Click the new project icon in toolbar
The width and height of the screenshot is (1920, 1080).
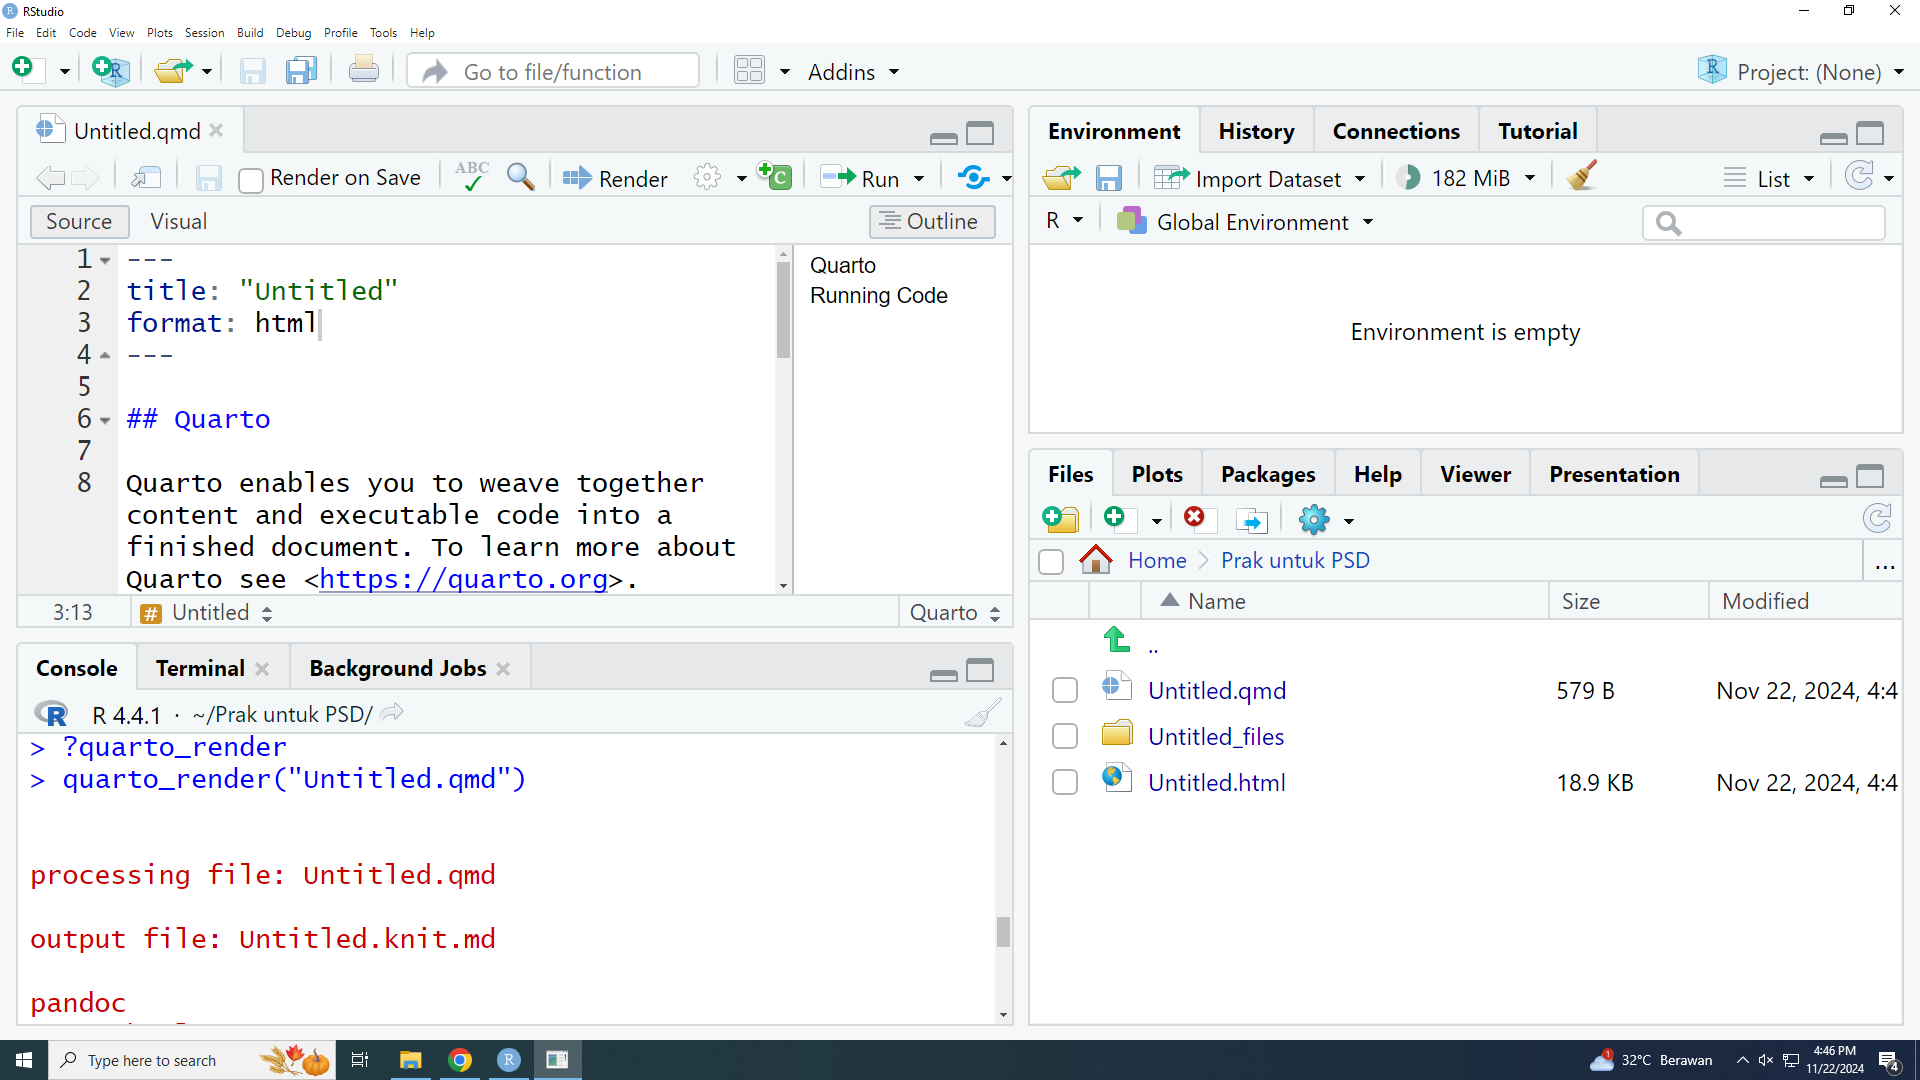coord(109,70)
